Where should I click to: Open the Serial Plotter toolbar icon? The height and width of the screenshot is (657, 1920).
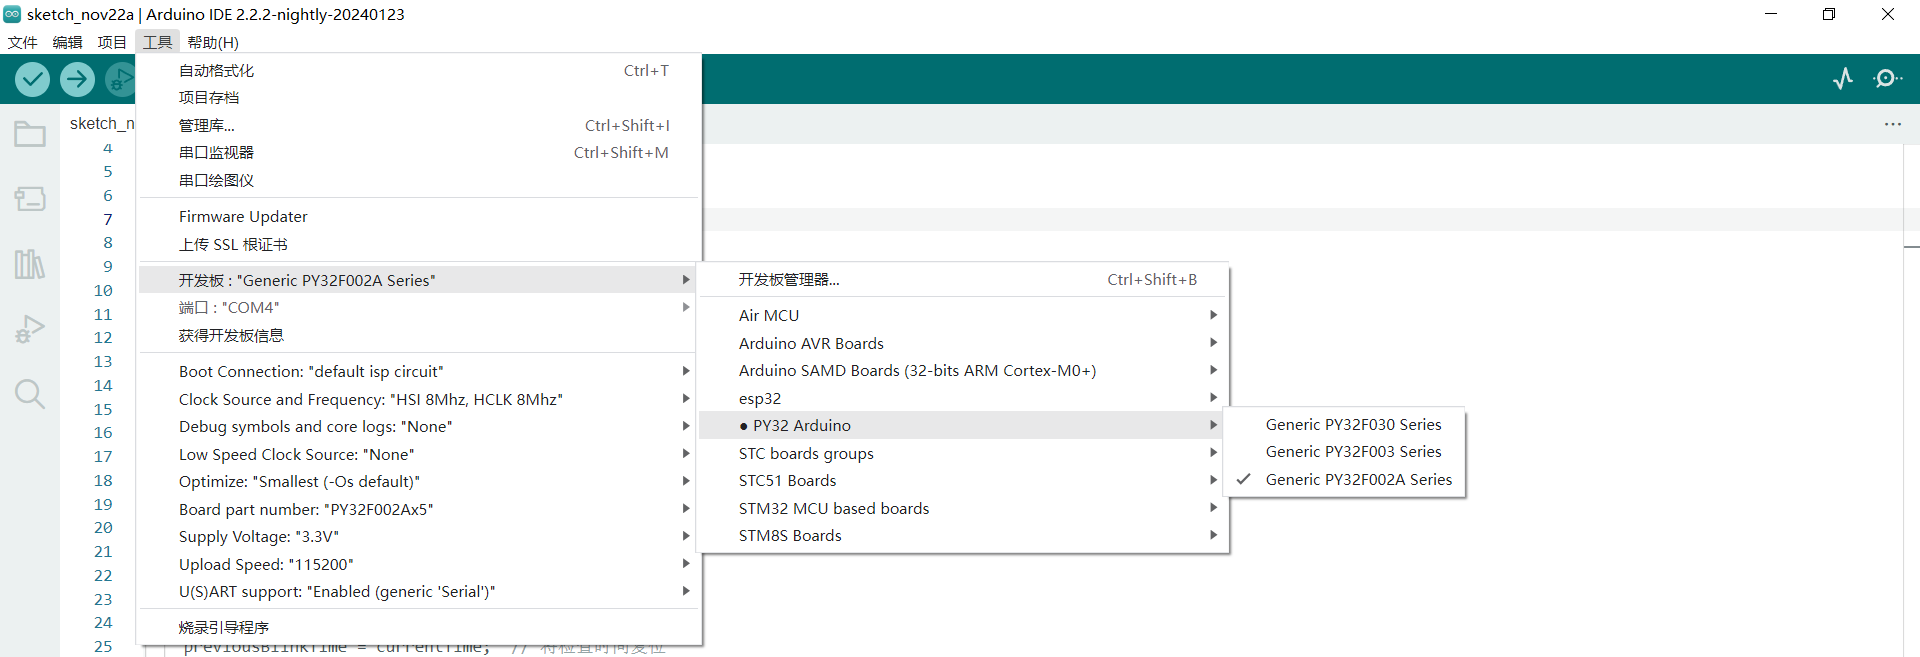[1843, 79]
